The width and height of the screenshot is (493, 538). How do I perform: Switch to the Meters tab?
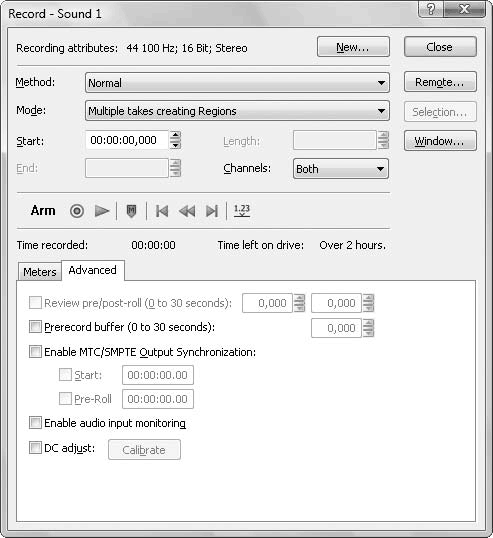(x=40, y=272)
